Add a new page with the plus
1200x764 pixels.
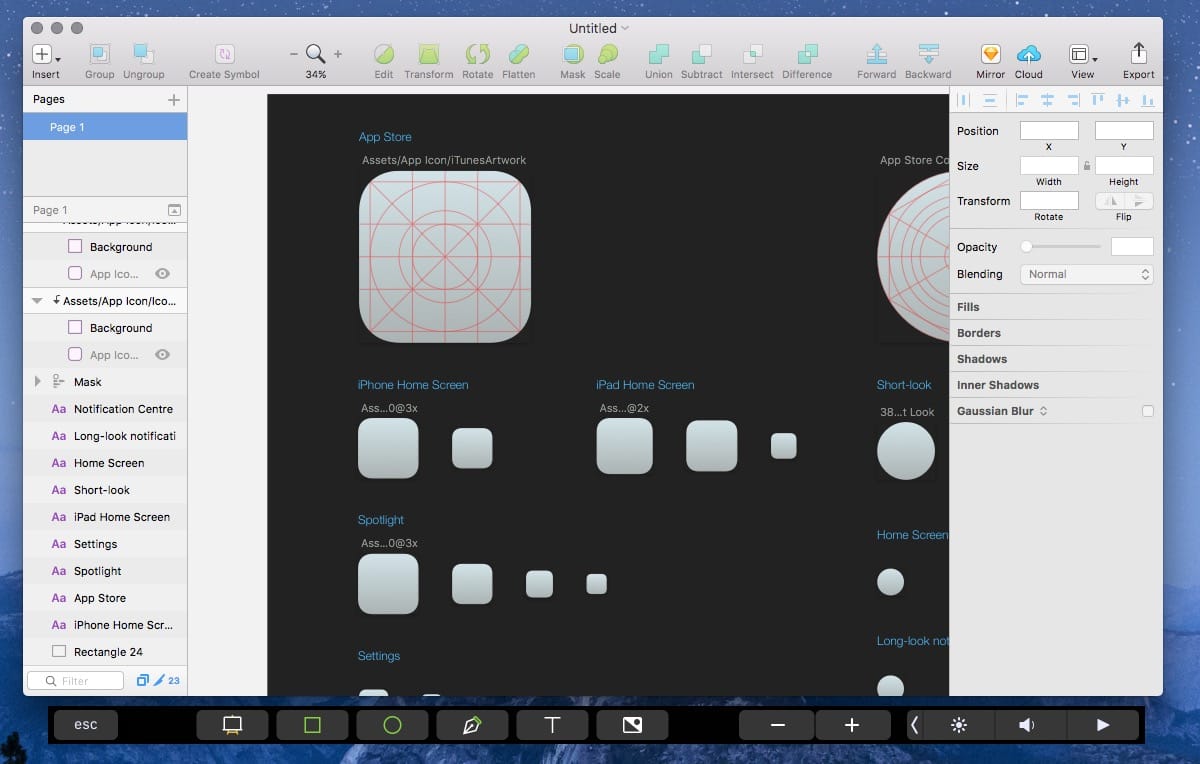pos(174,99)
